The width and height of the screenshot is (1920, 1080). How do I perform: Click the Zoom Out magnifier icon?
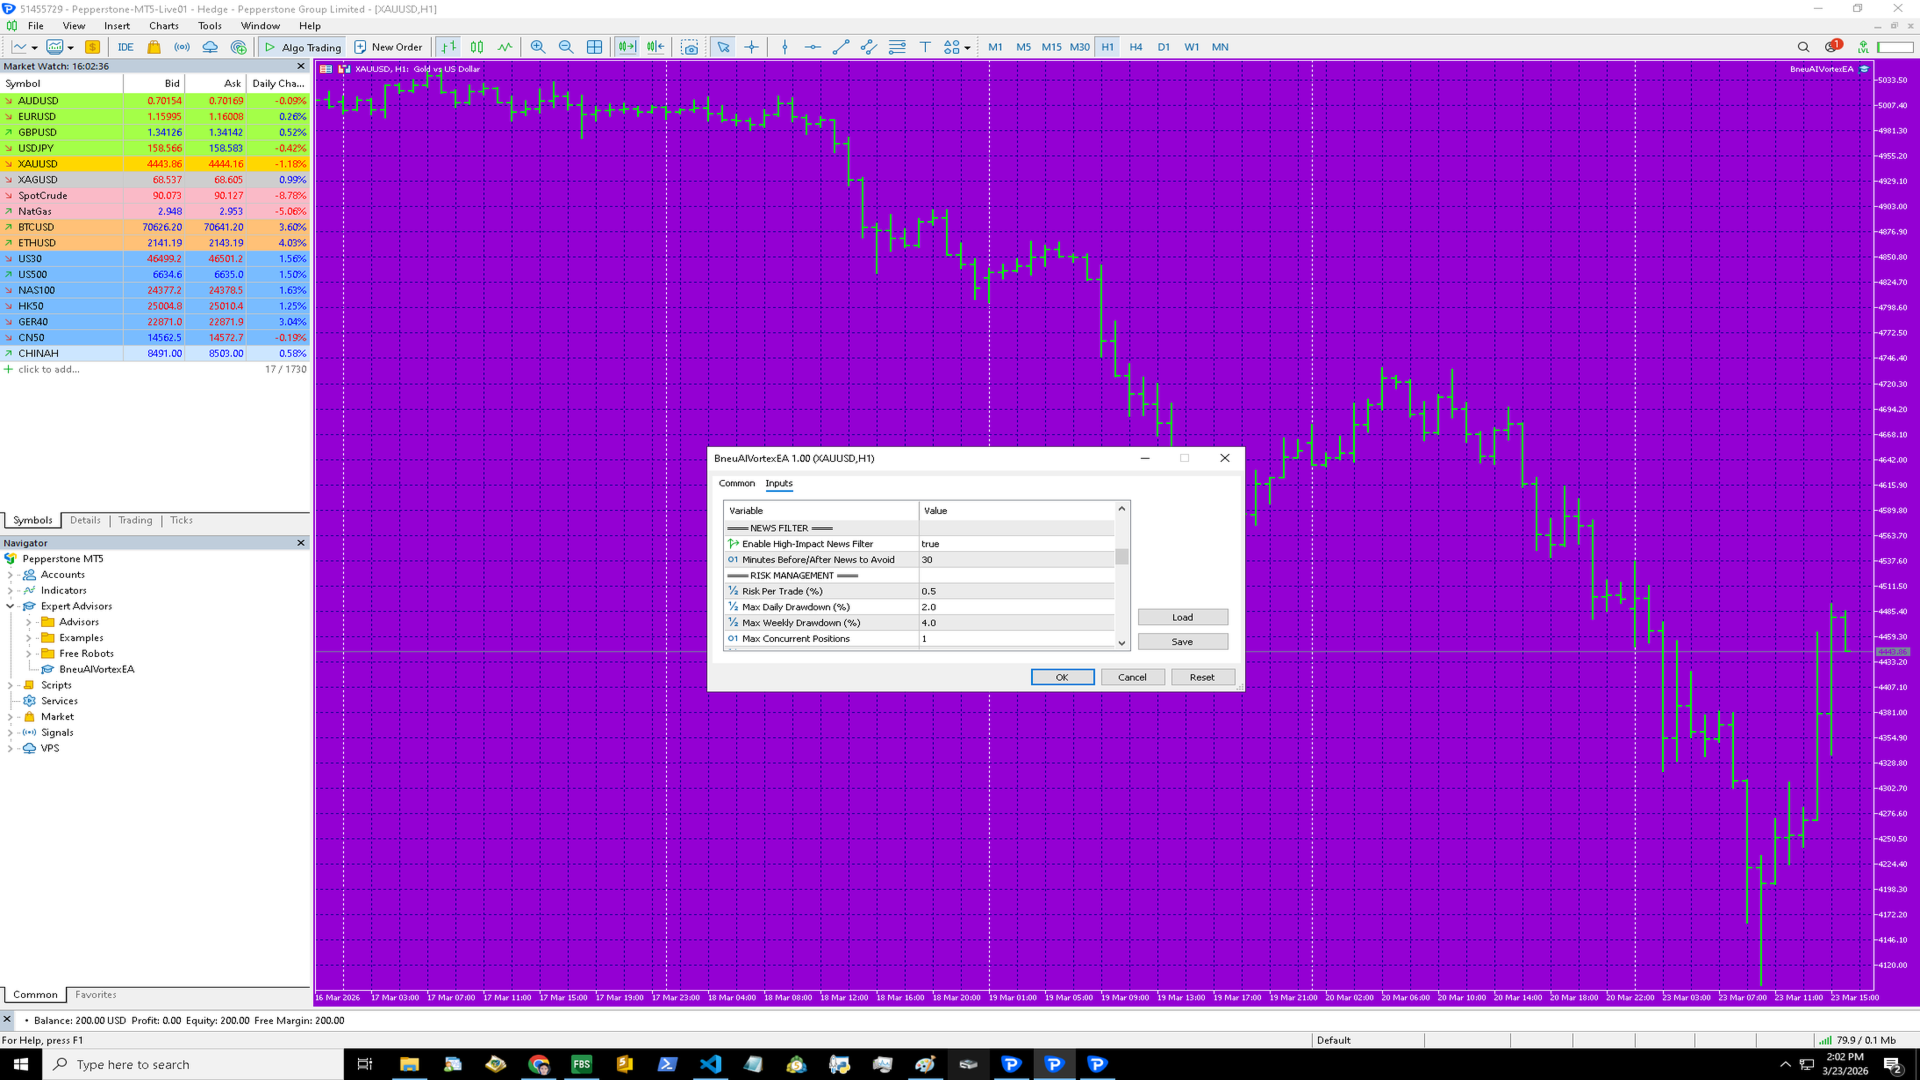point(566,47)
